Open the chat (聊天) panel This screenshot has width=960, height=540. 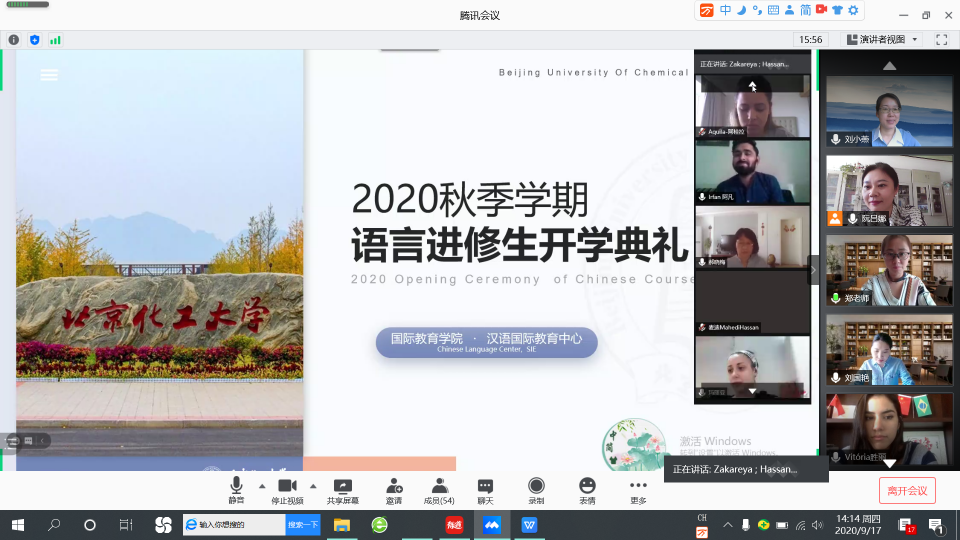pyautogui.click(x=485, y=490)
